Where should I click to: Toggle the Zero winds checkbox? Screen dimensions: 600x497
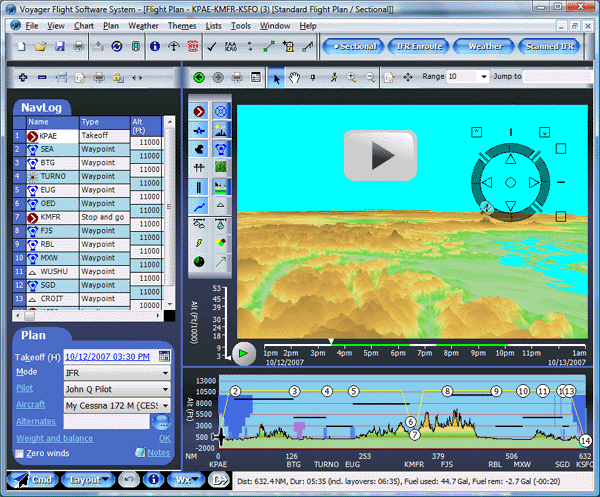pyautogui.click(x=19, y=454)
